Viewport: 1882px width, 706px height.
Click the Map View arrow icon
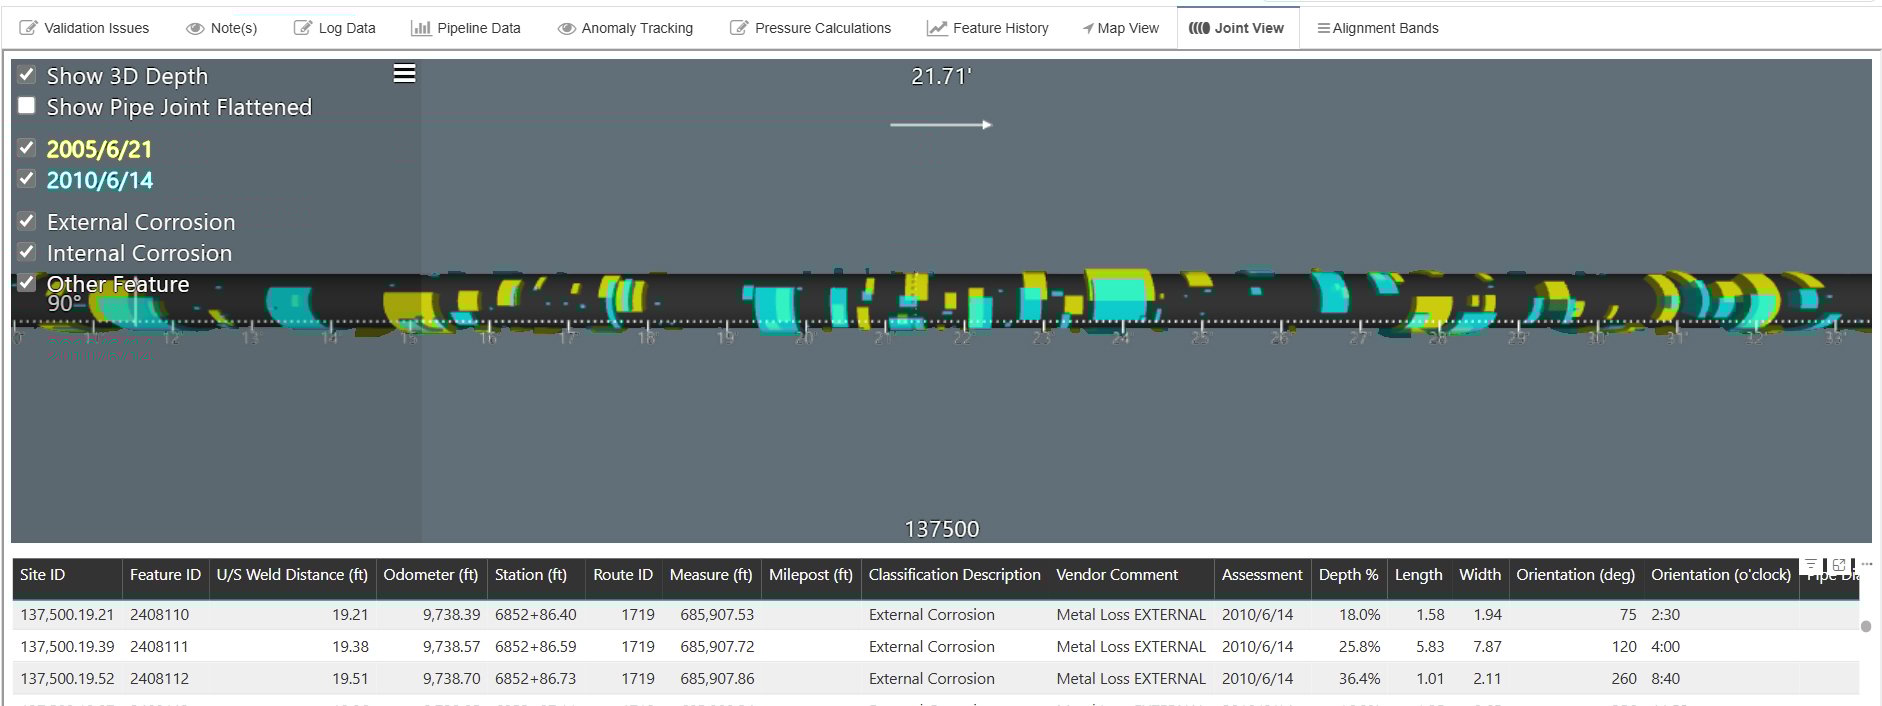[1087, 28]
